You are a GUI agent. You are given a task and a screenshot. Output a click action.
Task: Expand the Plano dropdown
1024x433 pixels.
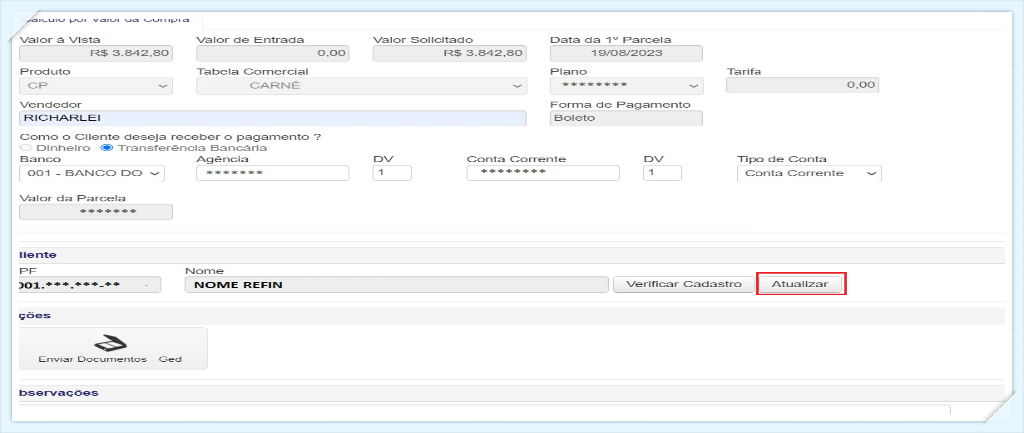point(627,86)
